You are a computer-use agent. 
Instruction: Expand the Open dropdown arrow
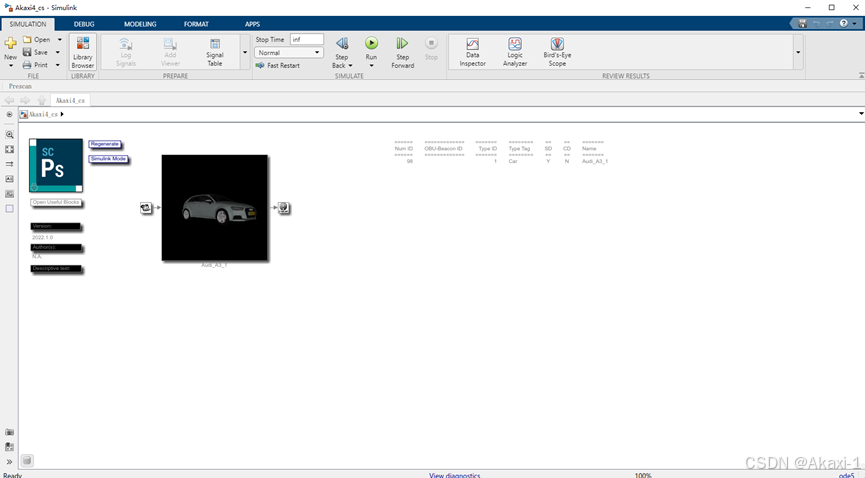(x=60, y=40)
